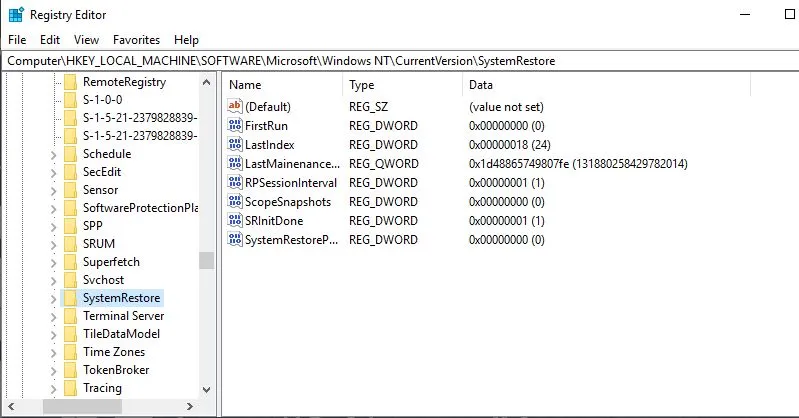799x418 pixels.
Task: Expand the Schedule key
Action: pyautogui.click(x=53, y=154)
